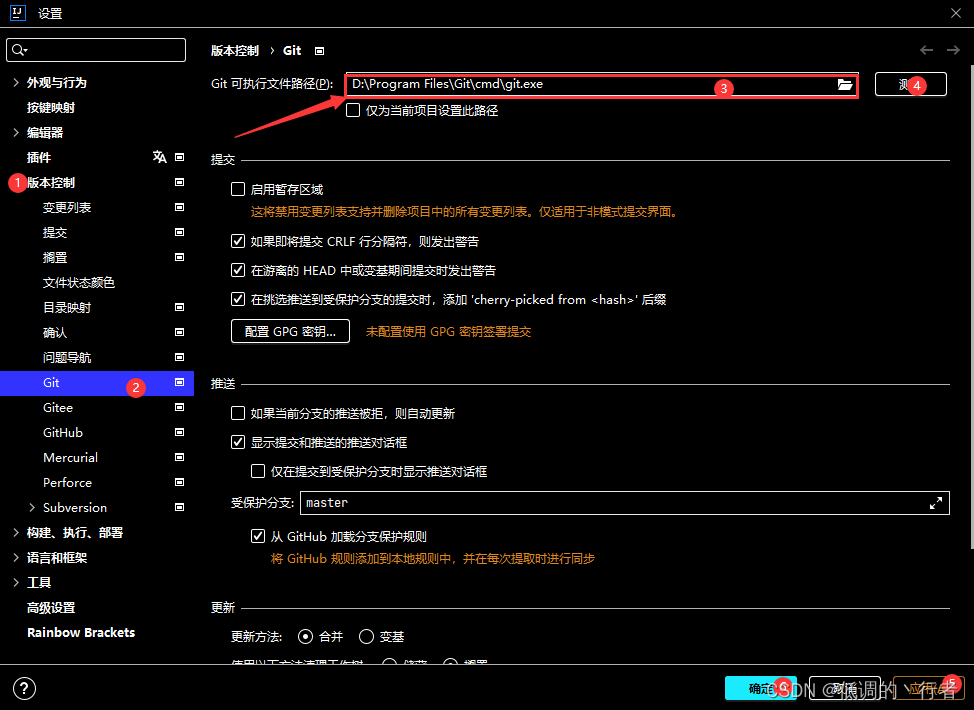Screen dimensions: 974x710
Task: Click the search magnifier icon in settings search
Action: [19, 50]
